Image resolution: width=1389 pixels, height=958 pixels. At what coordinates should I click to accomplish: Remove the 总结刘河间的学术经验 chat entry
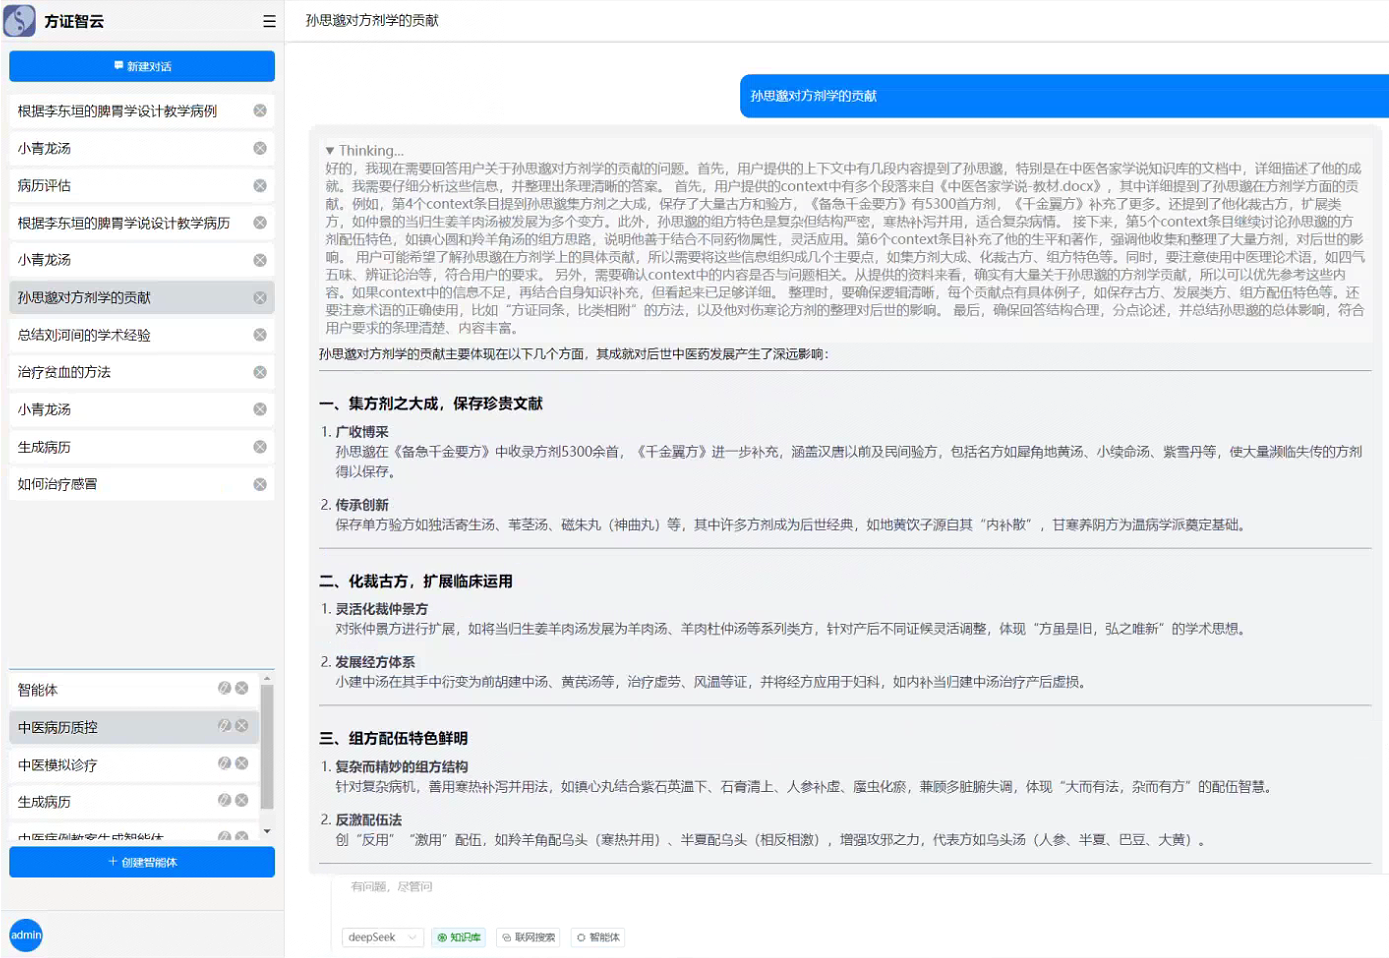260,335
